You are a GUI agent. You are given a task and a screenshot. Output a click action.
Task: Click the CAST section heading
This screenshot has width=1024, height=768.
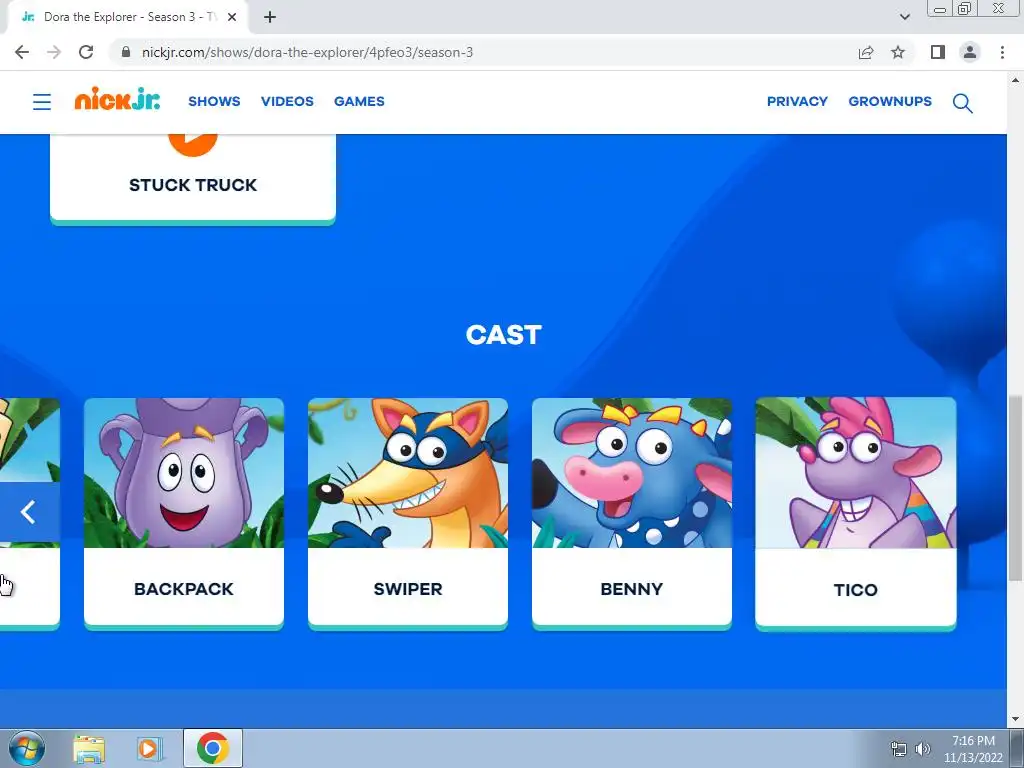coord(504,335)
